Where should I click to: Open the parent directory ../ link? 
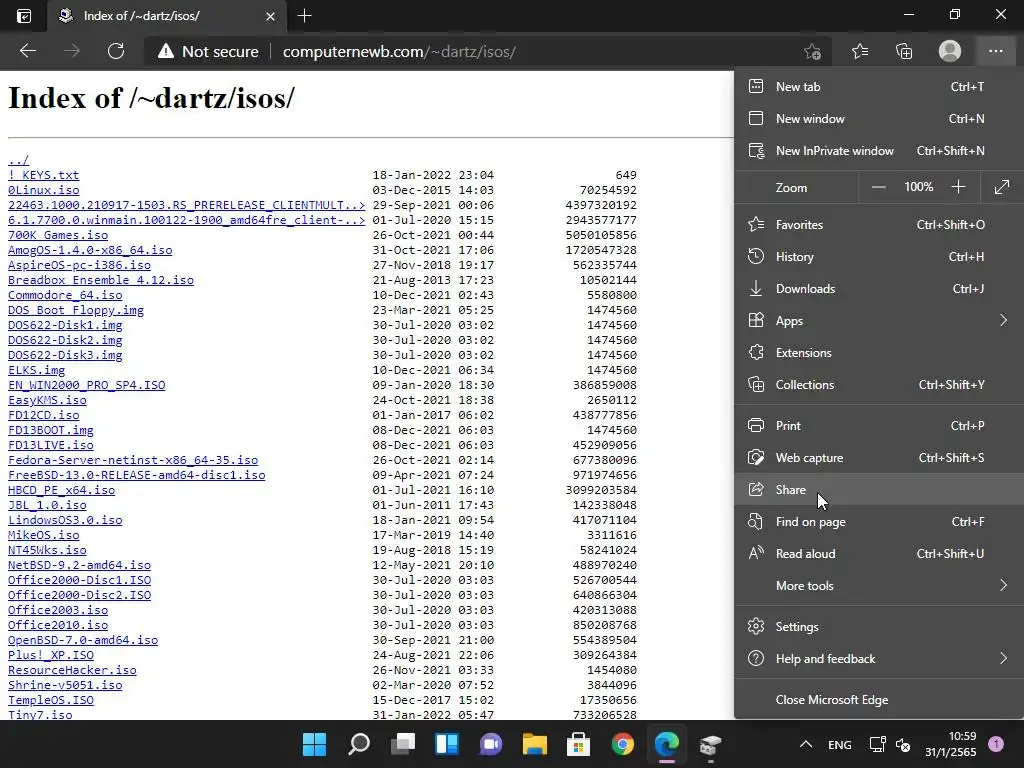pyautogui.click(x=18, y=160)
